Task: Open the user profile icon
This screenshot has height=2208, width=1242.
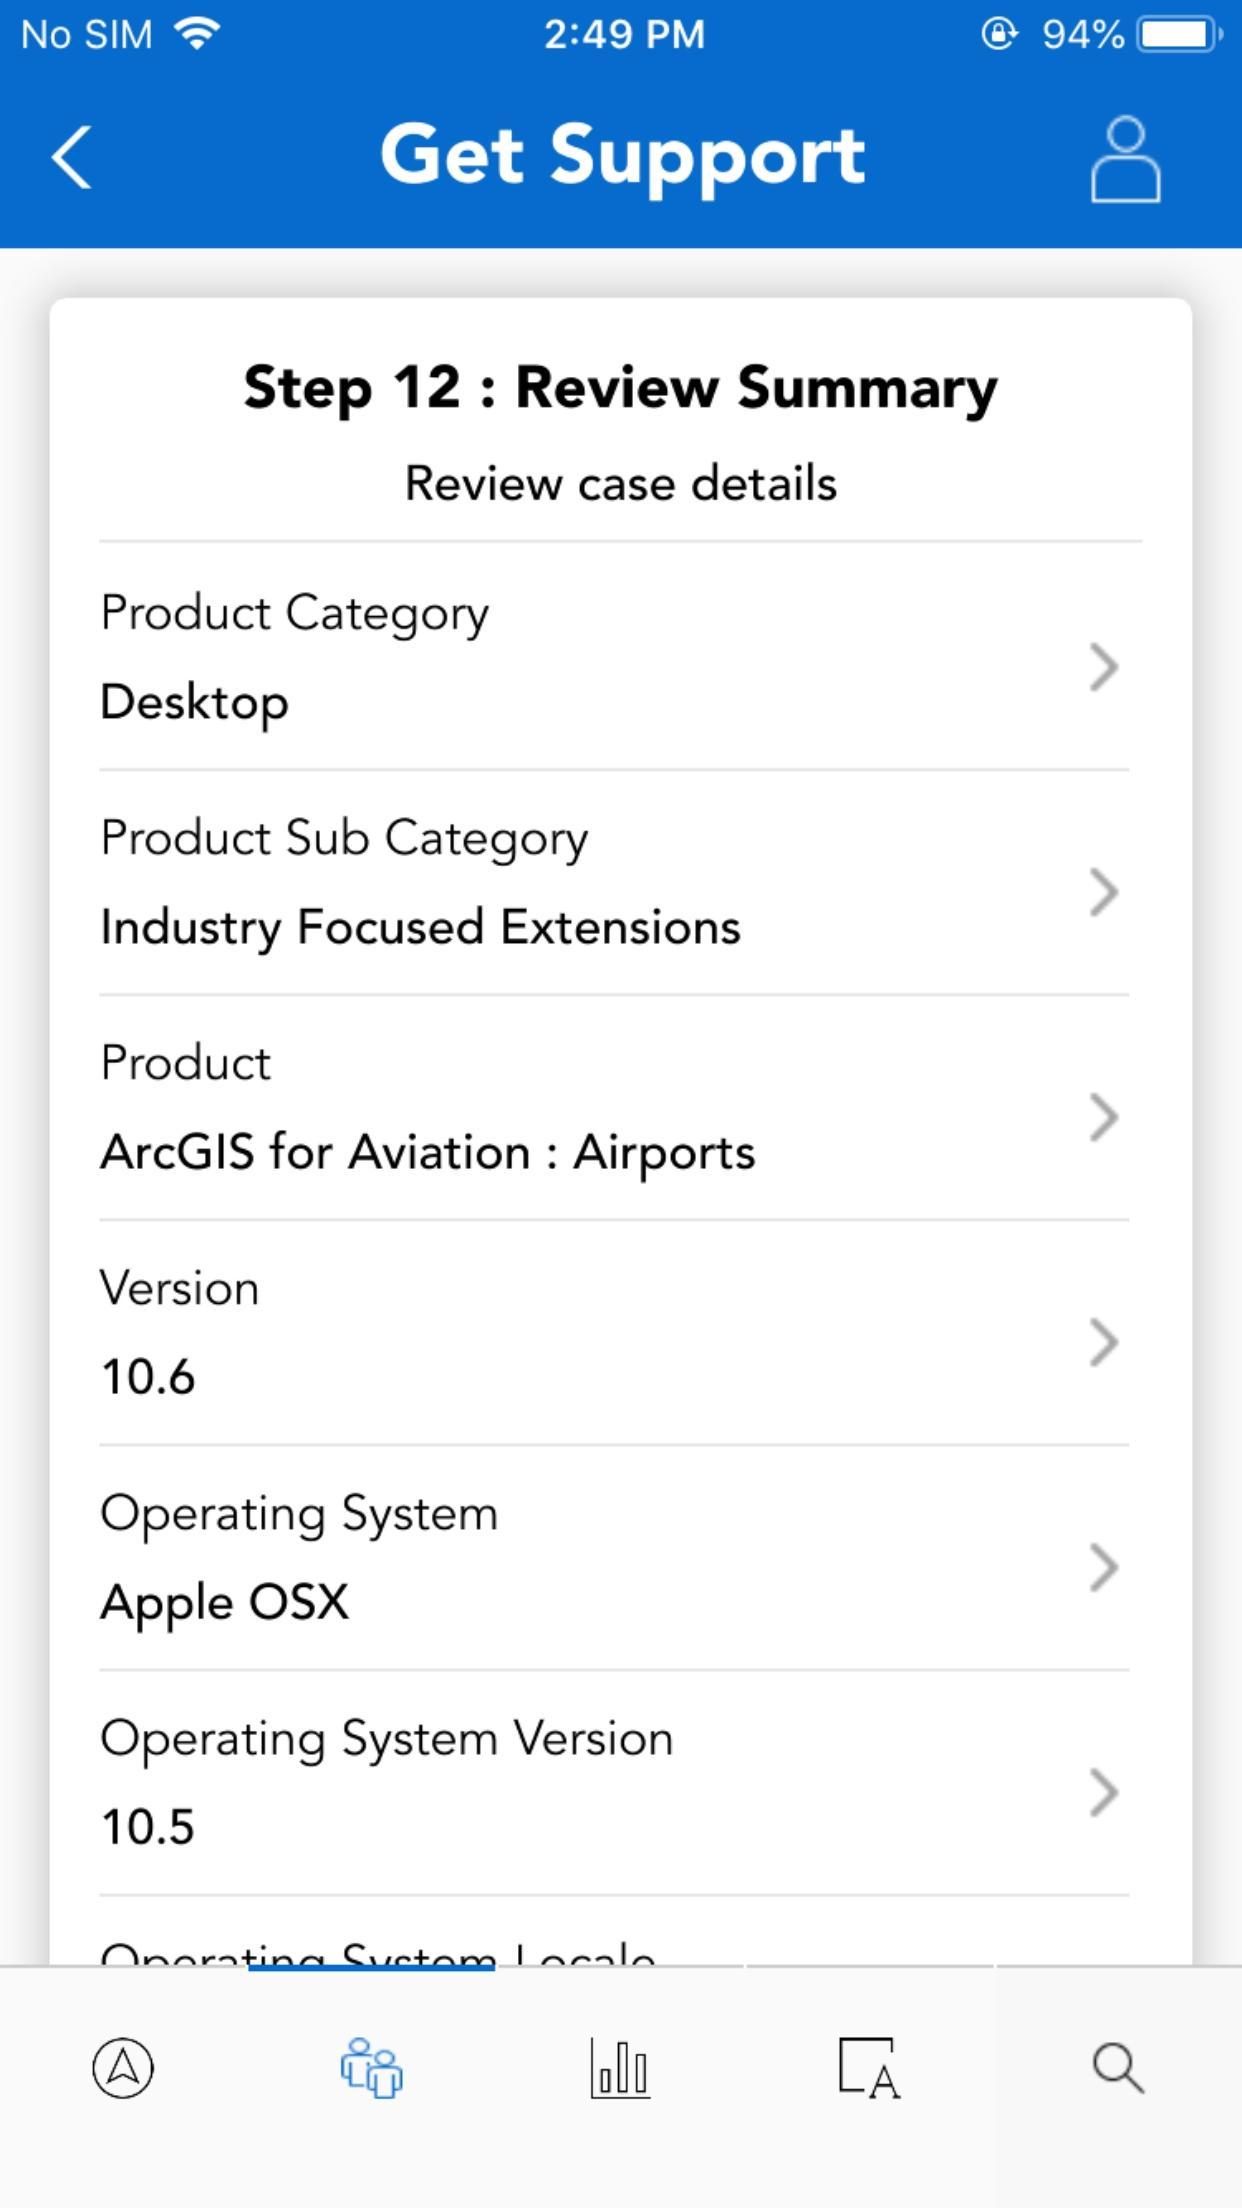Action: (x=1125, y=159)
